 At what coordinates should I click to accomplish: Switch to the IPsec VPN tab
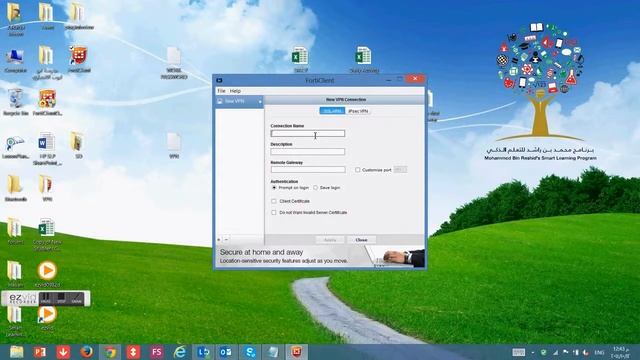[358, 111]
